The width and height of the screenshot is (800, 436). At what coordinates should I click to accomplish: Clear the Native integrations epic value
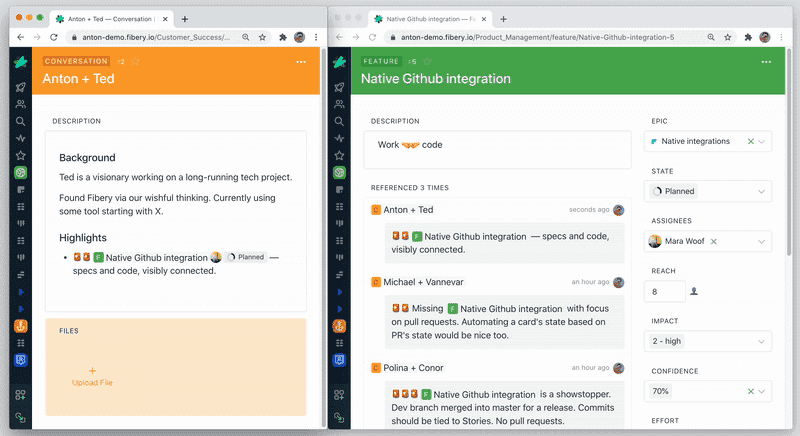click(x=751, y=141)
